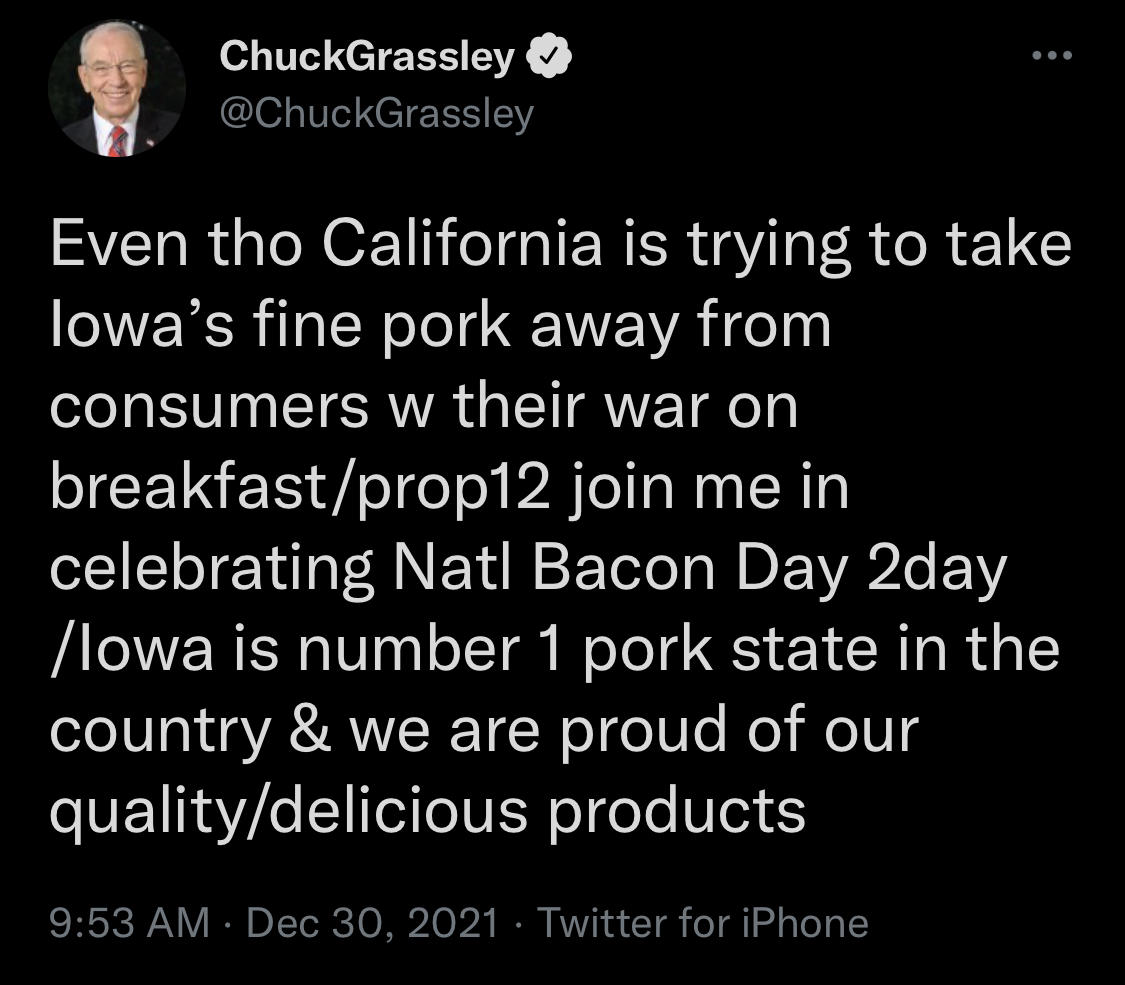Image resolution: width=1125 pixels, height=985 pixels.
Task: Click the words their war on
Action: (626, 408)
